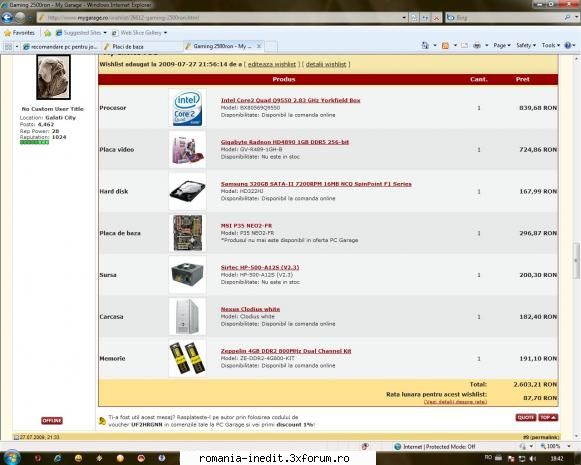Open a new blank tab
The image size is (581, 465).
pos(271,47)
